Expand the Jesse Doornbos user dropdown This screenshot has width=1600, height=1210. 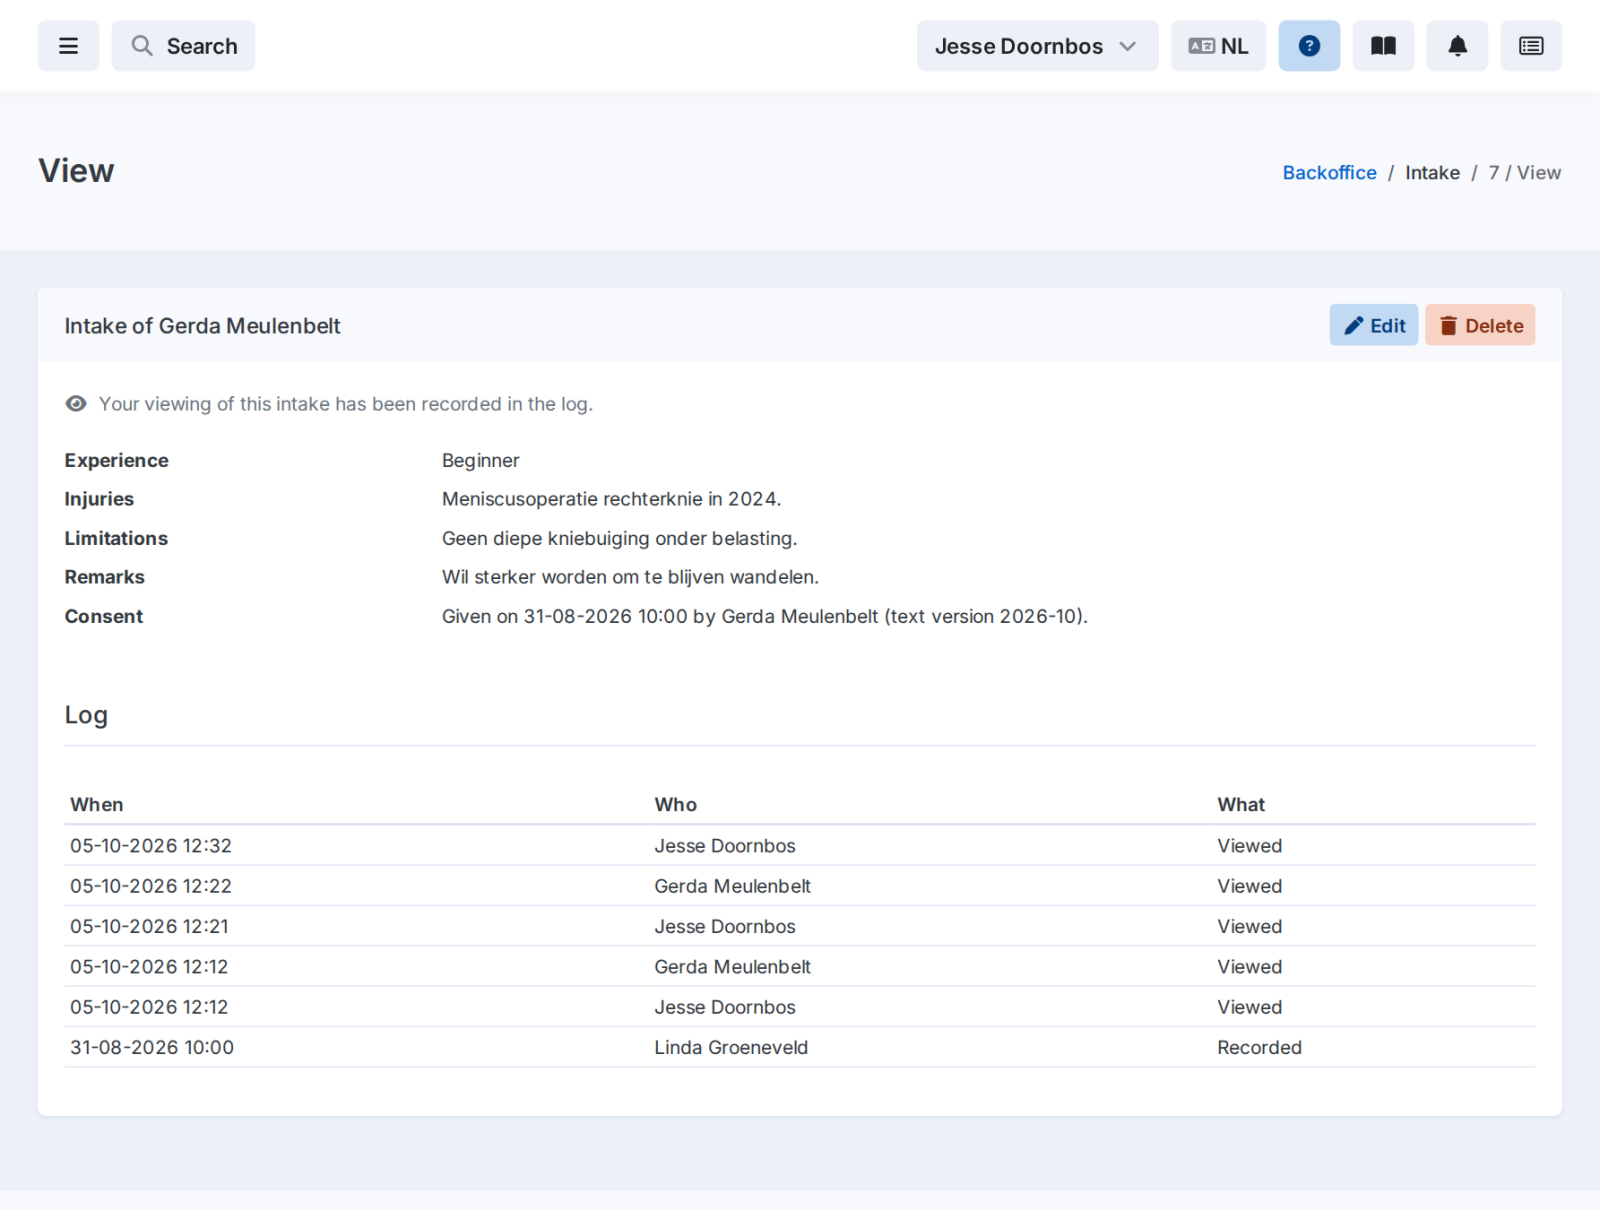tap(1037, 46)
